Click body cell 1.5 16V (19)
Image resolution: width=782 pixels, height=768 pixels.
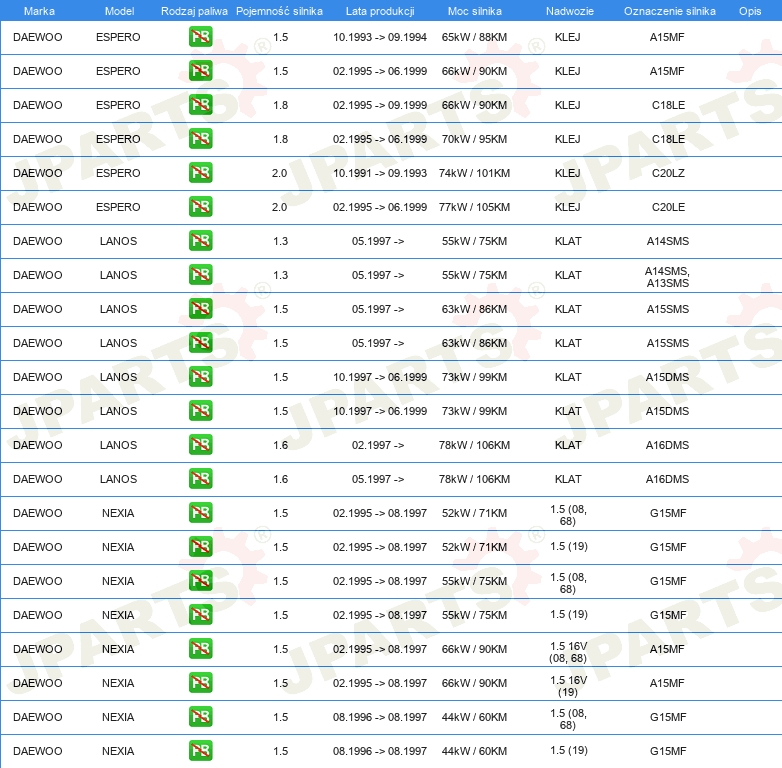pyautogui.click(x=568, y=686)
